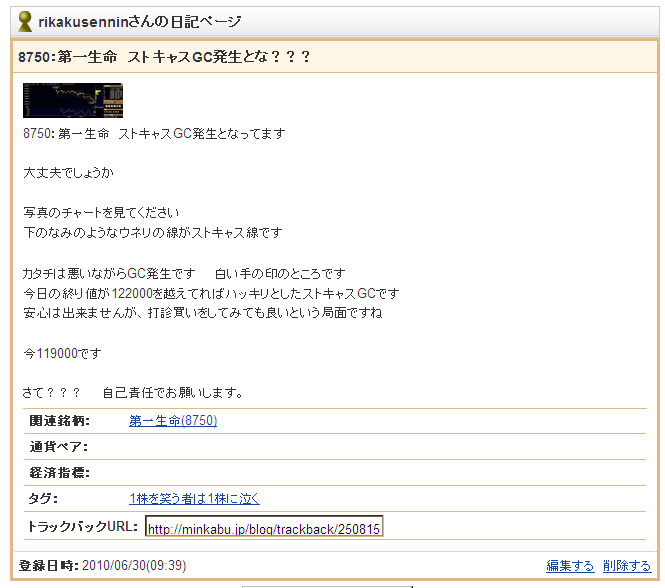This screenshot has width=665, height=588.
Task: Click the registration date 2010/06/30(09:39)
Action: click(x=134, y=566)
